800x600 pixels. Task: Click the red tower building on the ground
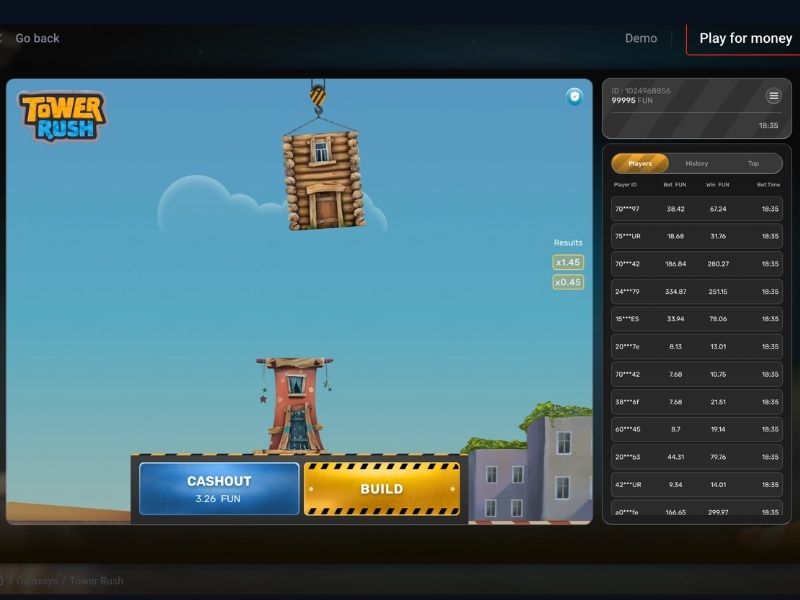pos(294,405)
